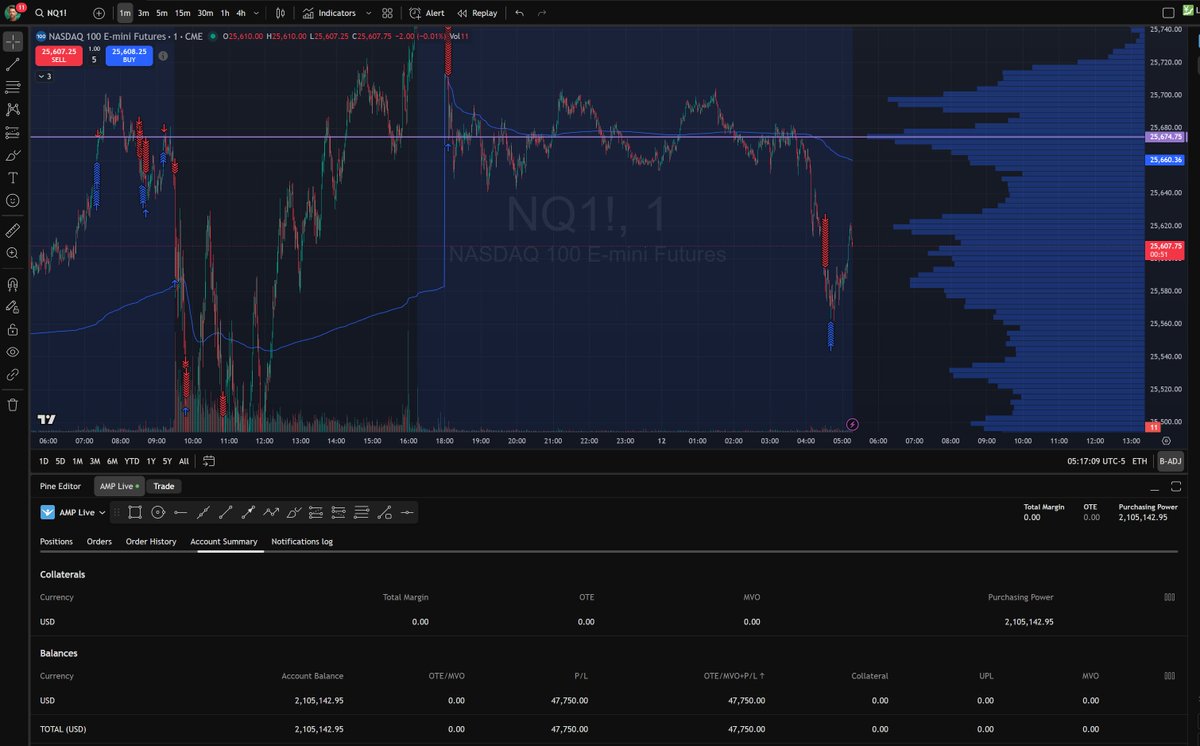Open the Indicators dialog
Viewport: 1200px width, 746px height.
[329, 13]
